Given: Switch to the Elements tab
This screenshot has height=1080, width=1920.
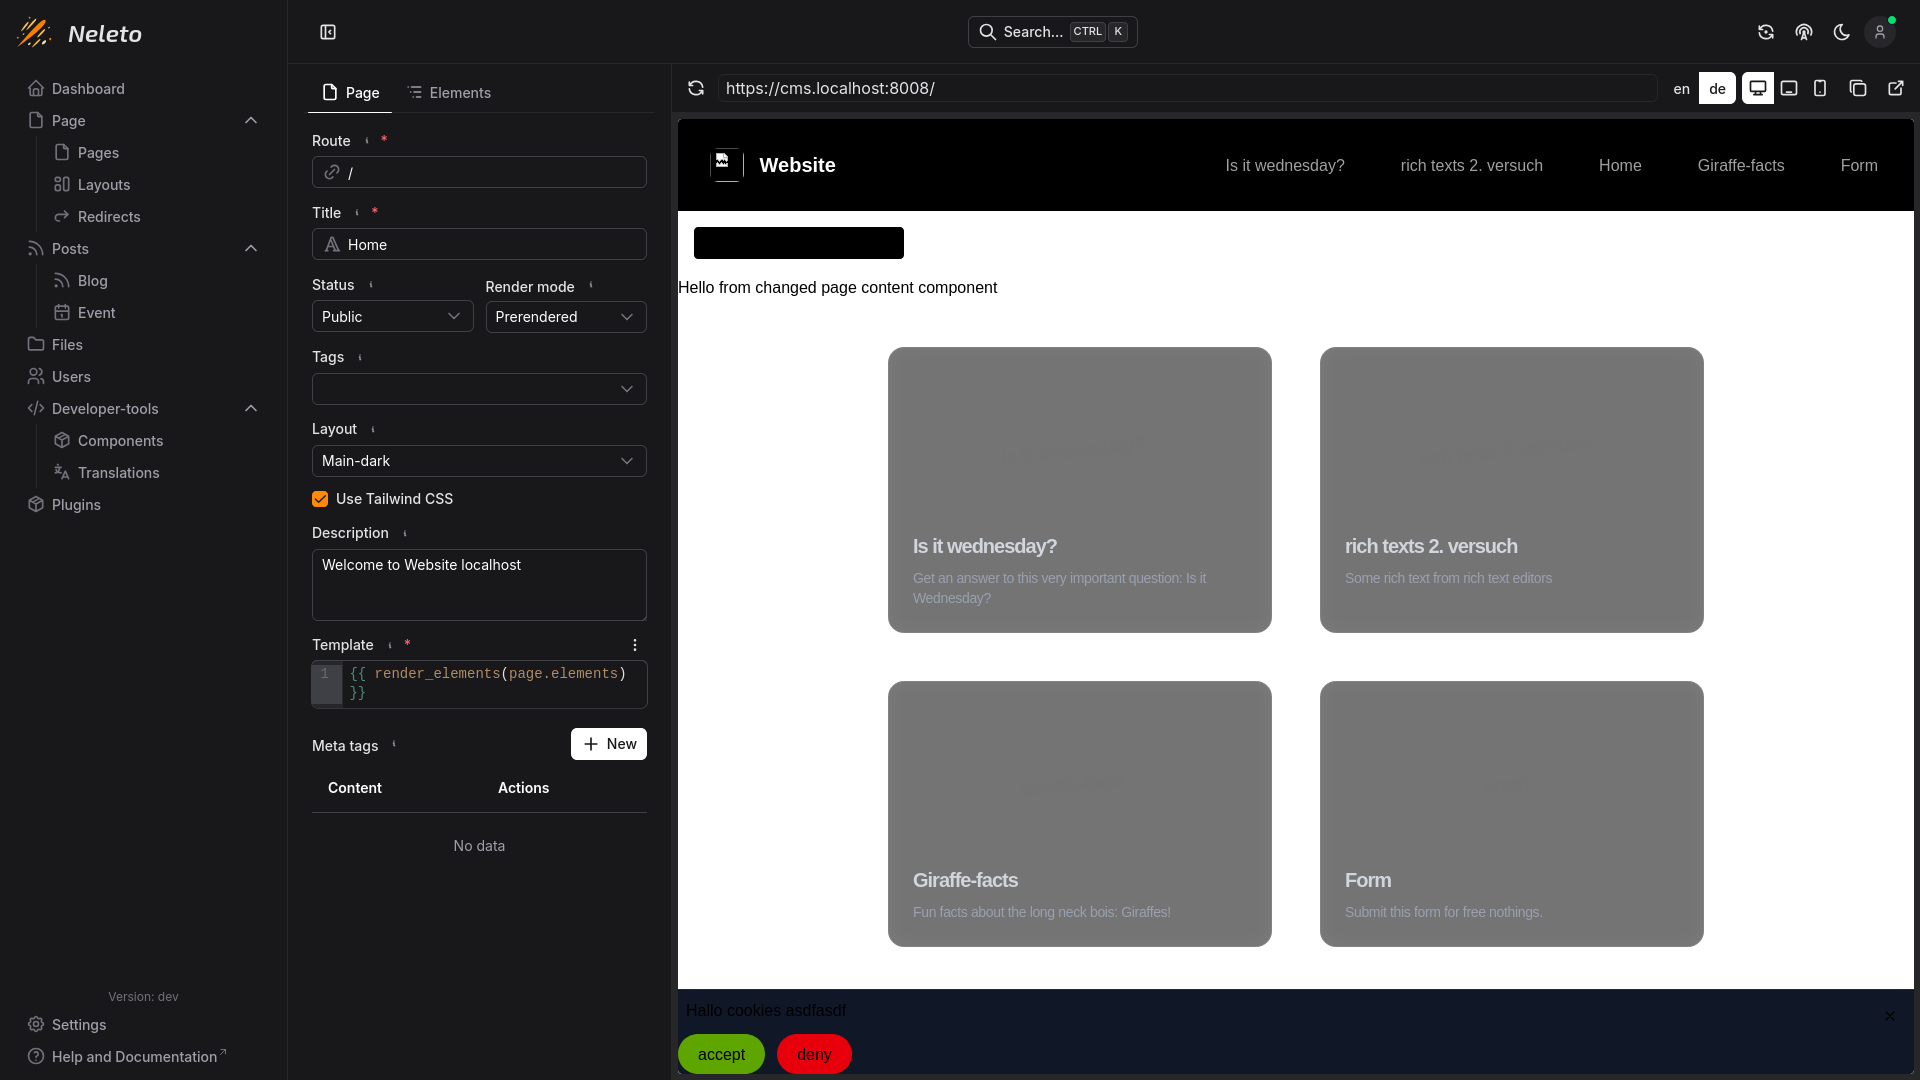Looking at the screenshot, I should [450, 93].
